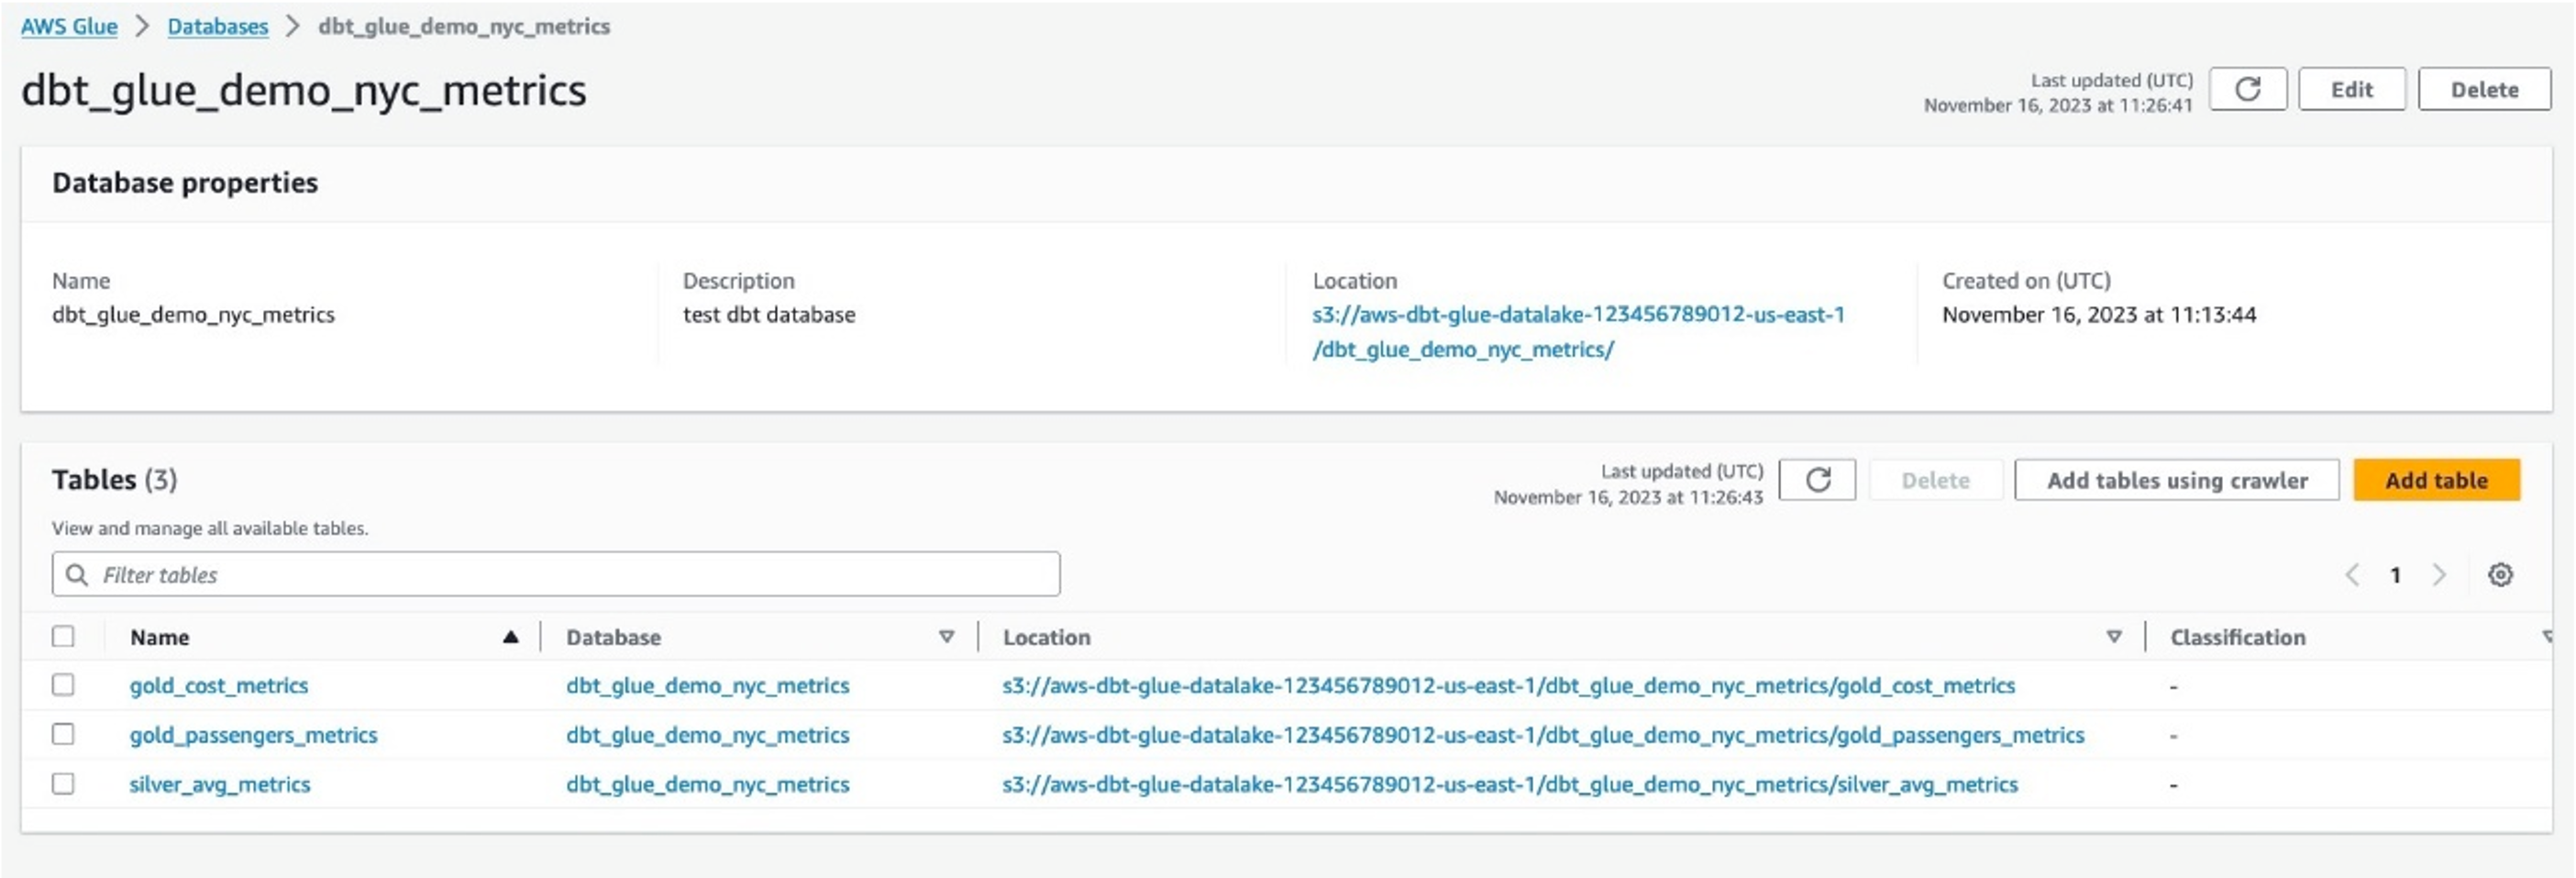
Task: Sort by Location column arrow
Action: (x=2114, y=637)
